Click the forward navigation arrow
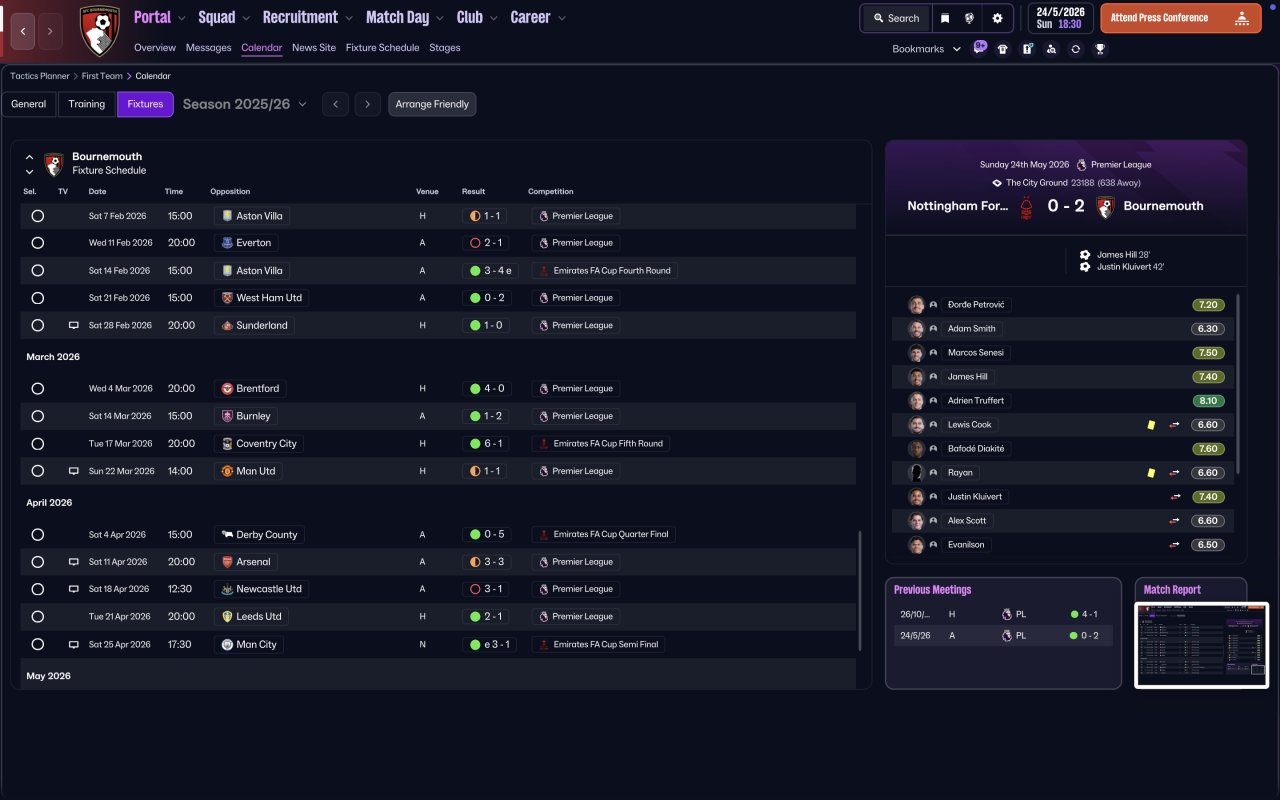 click(50, 31)
